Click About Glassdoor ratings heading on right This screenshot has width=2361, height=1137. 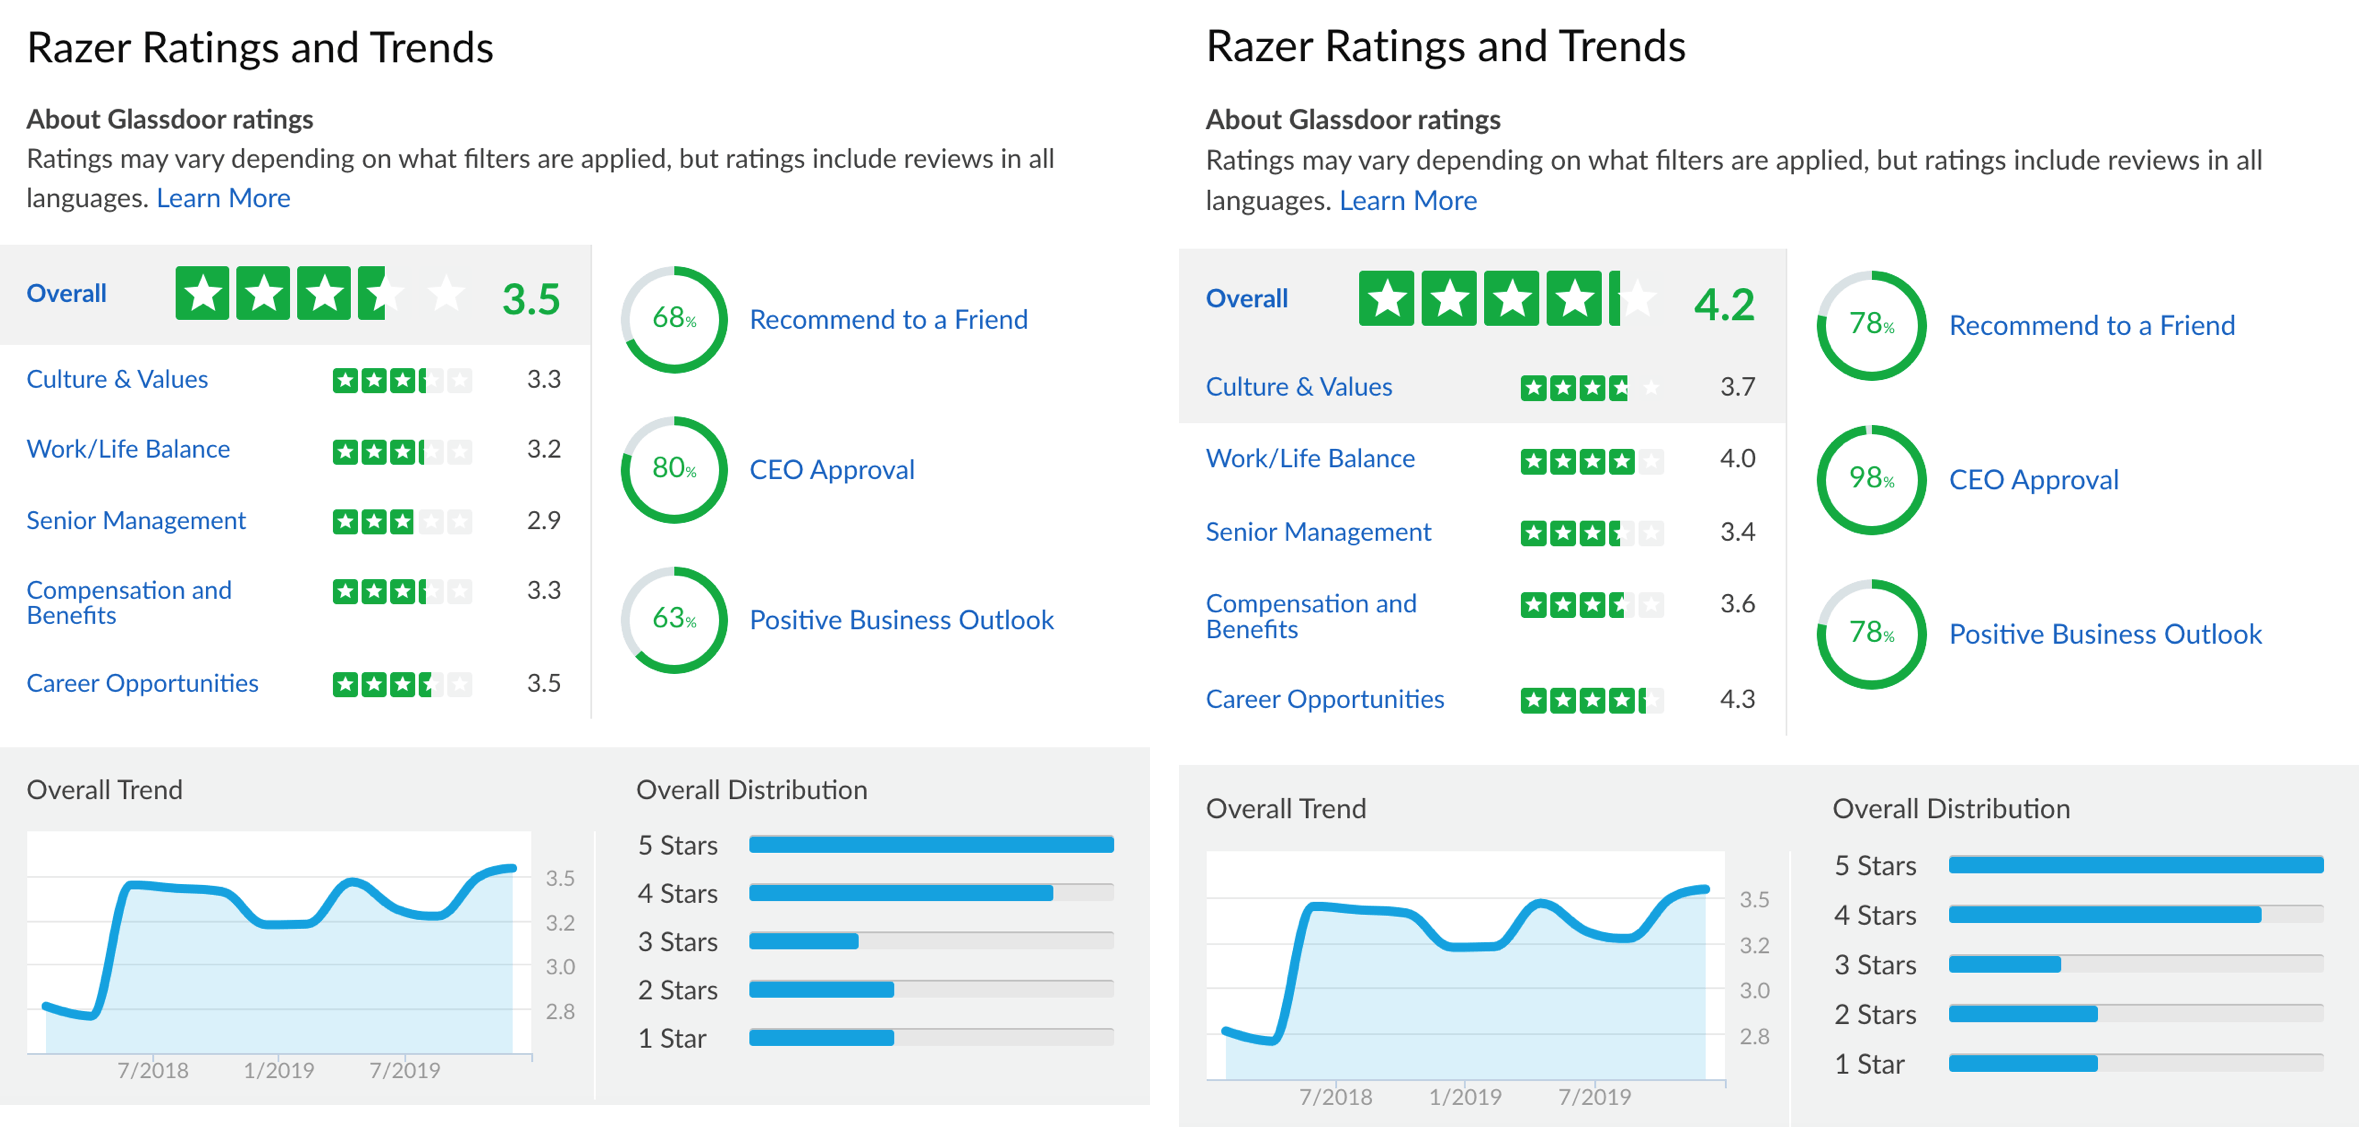(x=1353, y=120)
